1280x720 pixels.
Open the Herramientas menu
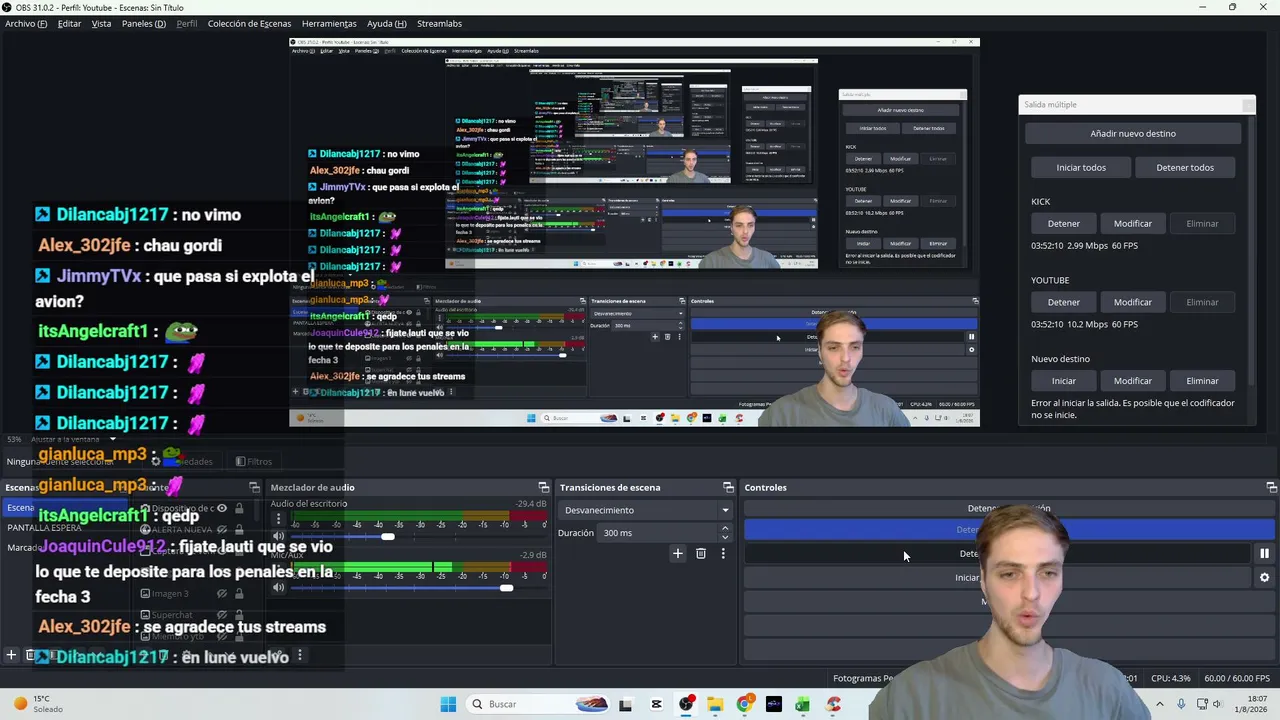coord(329,24)
